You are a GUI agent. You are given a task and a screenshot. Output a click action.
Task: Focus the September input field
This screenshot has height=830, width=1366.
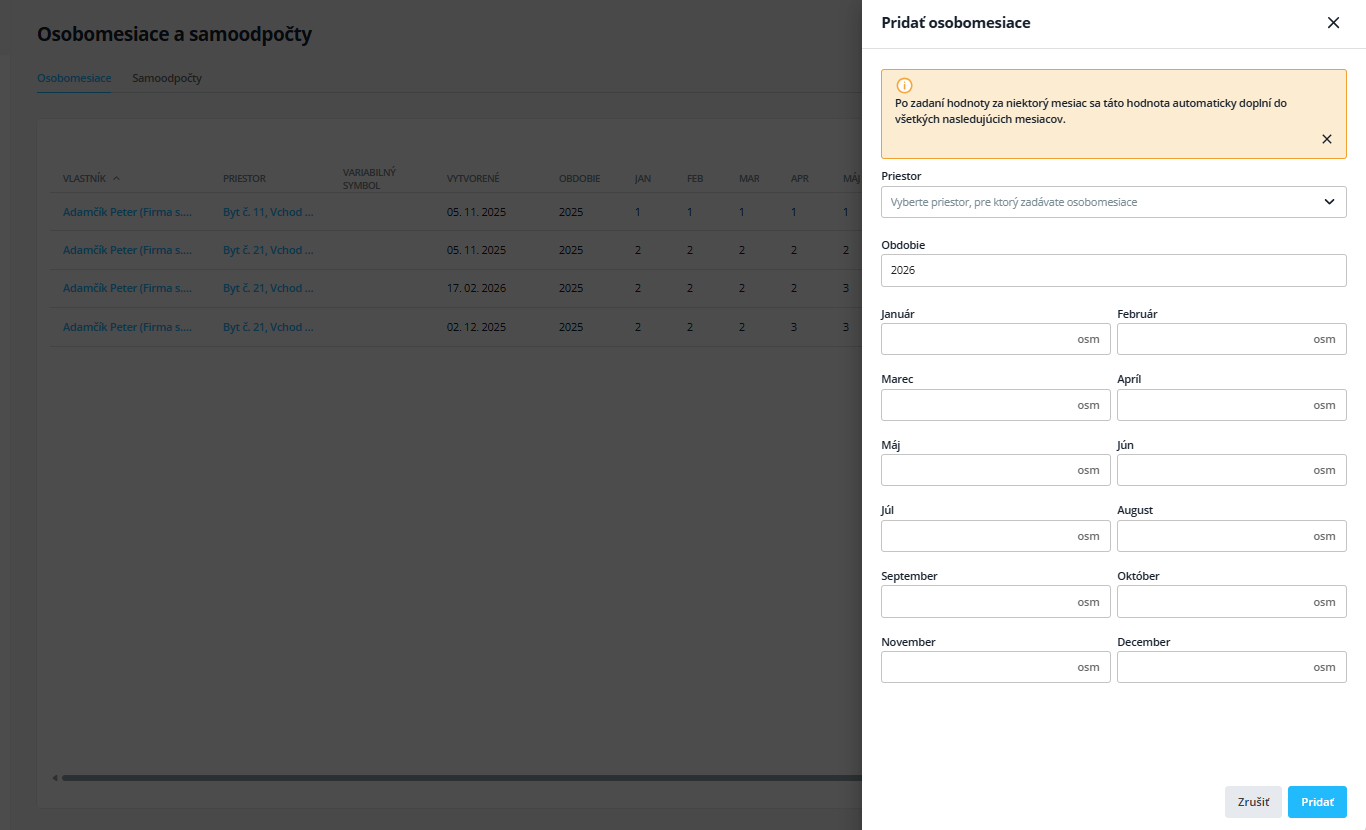(996, 602)
